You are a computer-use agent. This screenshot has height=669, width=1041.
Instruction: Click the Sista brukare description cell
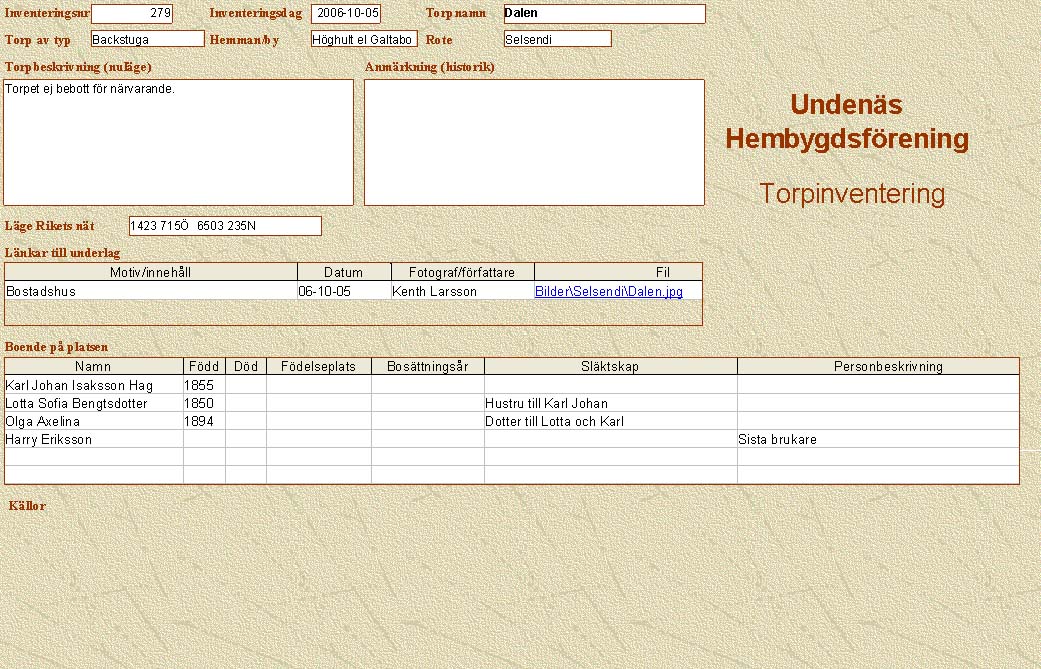[x=877, y=439]
